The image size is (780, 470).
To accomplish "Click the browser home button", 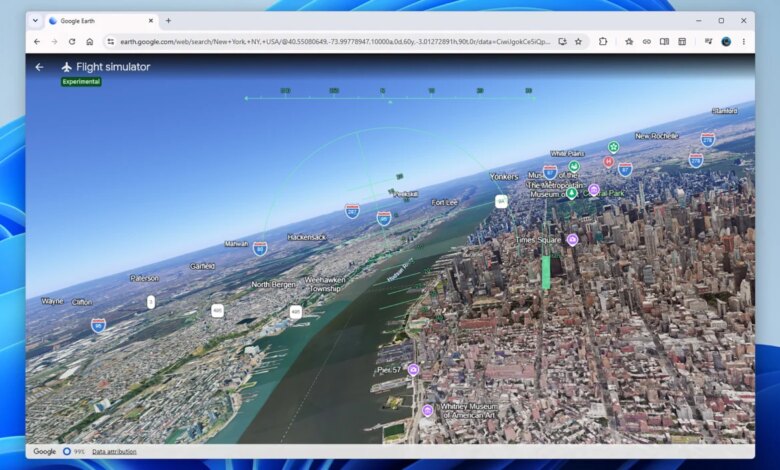I will pos(90,42).
